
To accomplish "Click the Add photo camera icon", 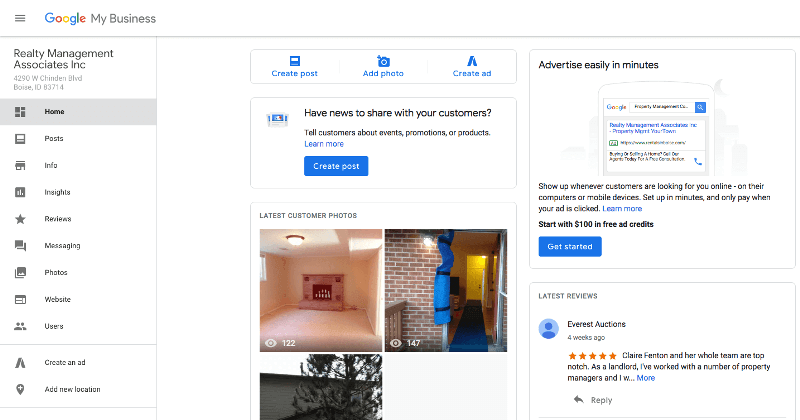I will 383,61.
